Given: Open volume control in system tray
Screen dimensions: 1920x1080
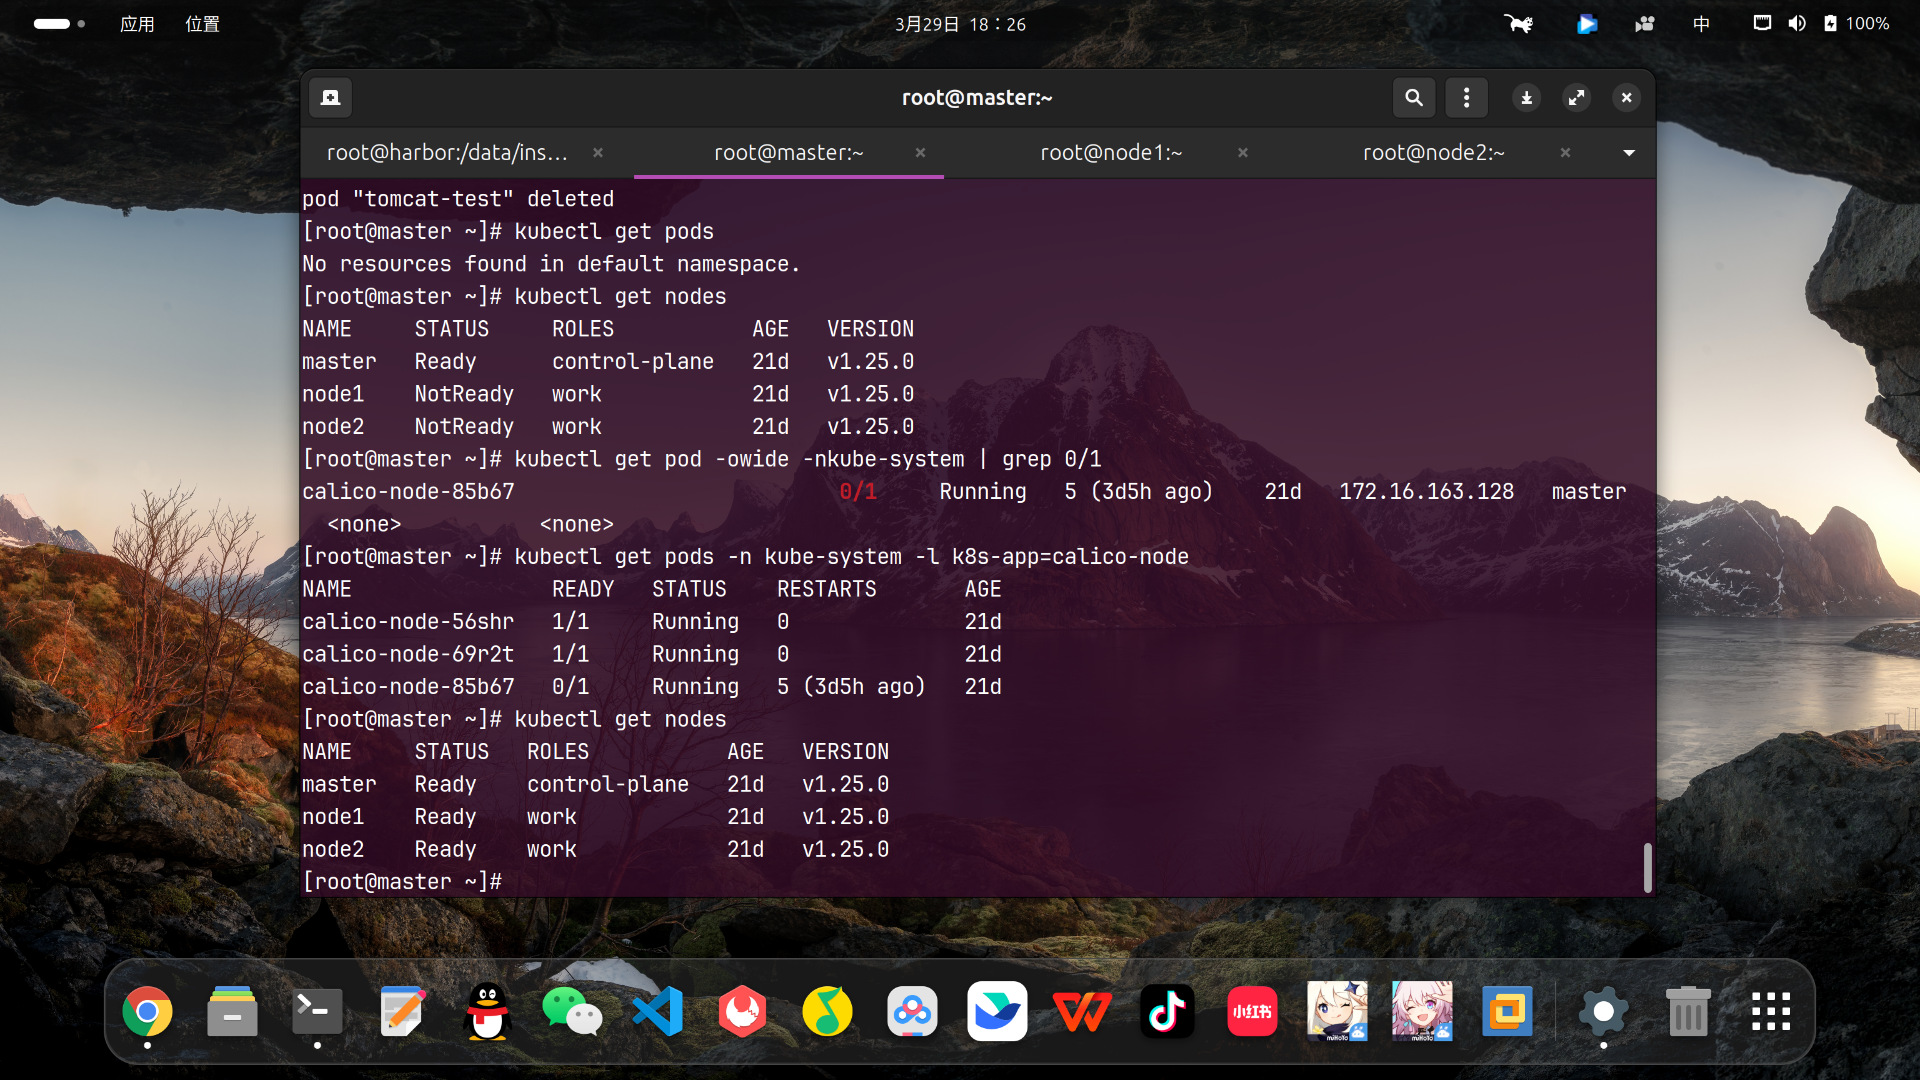Looking at the screenshot, I should (1797, 23).
